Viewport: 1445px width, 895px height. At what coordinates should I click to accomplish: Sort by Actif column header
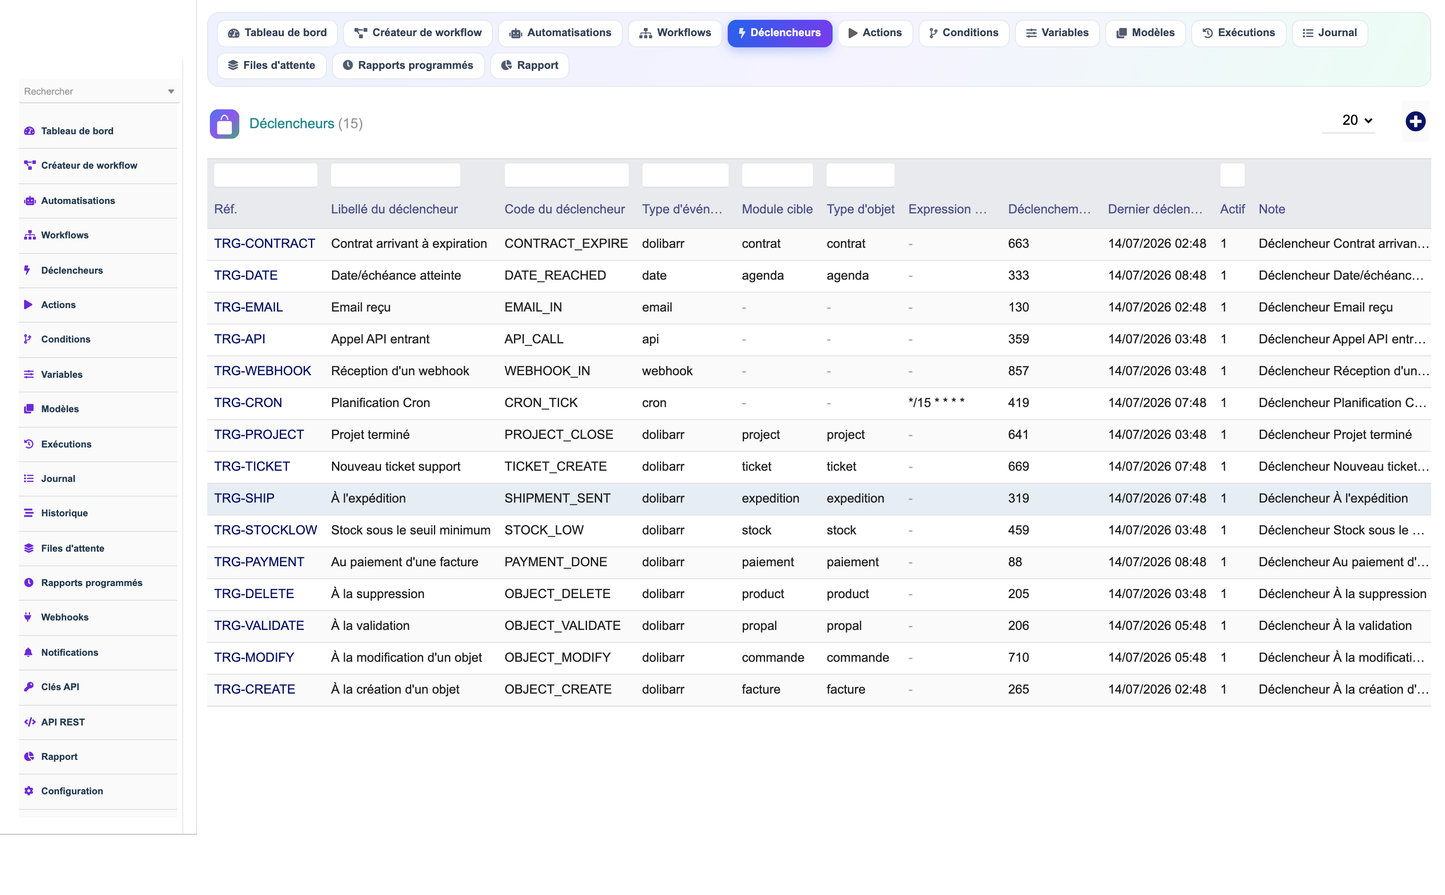tap(1232, 209)
